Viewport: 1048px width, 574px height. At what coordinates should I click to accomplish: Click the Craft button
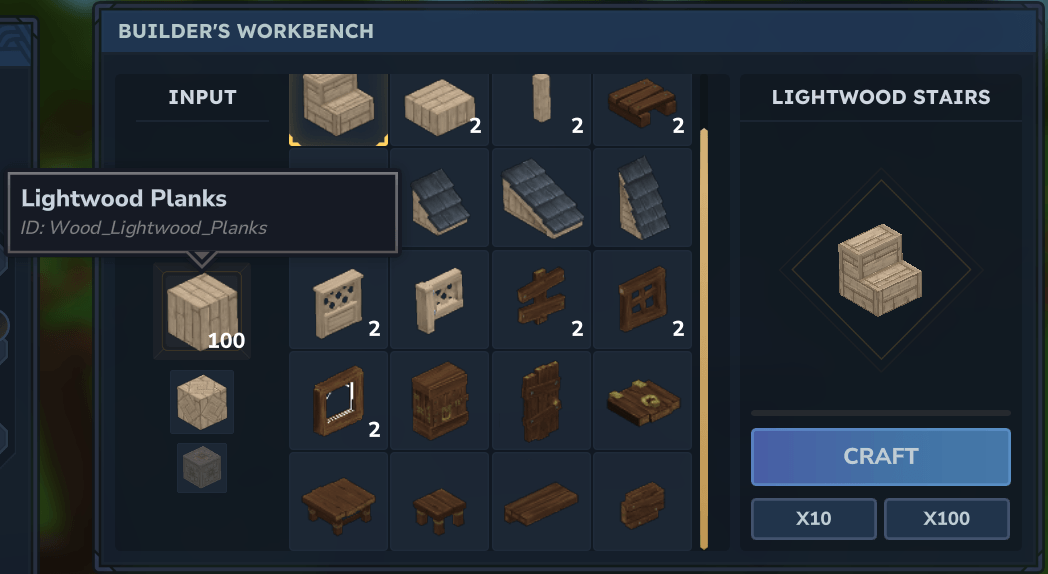pos(880,456)
